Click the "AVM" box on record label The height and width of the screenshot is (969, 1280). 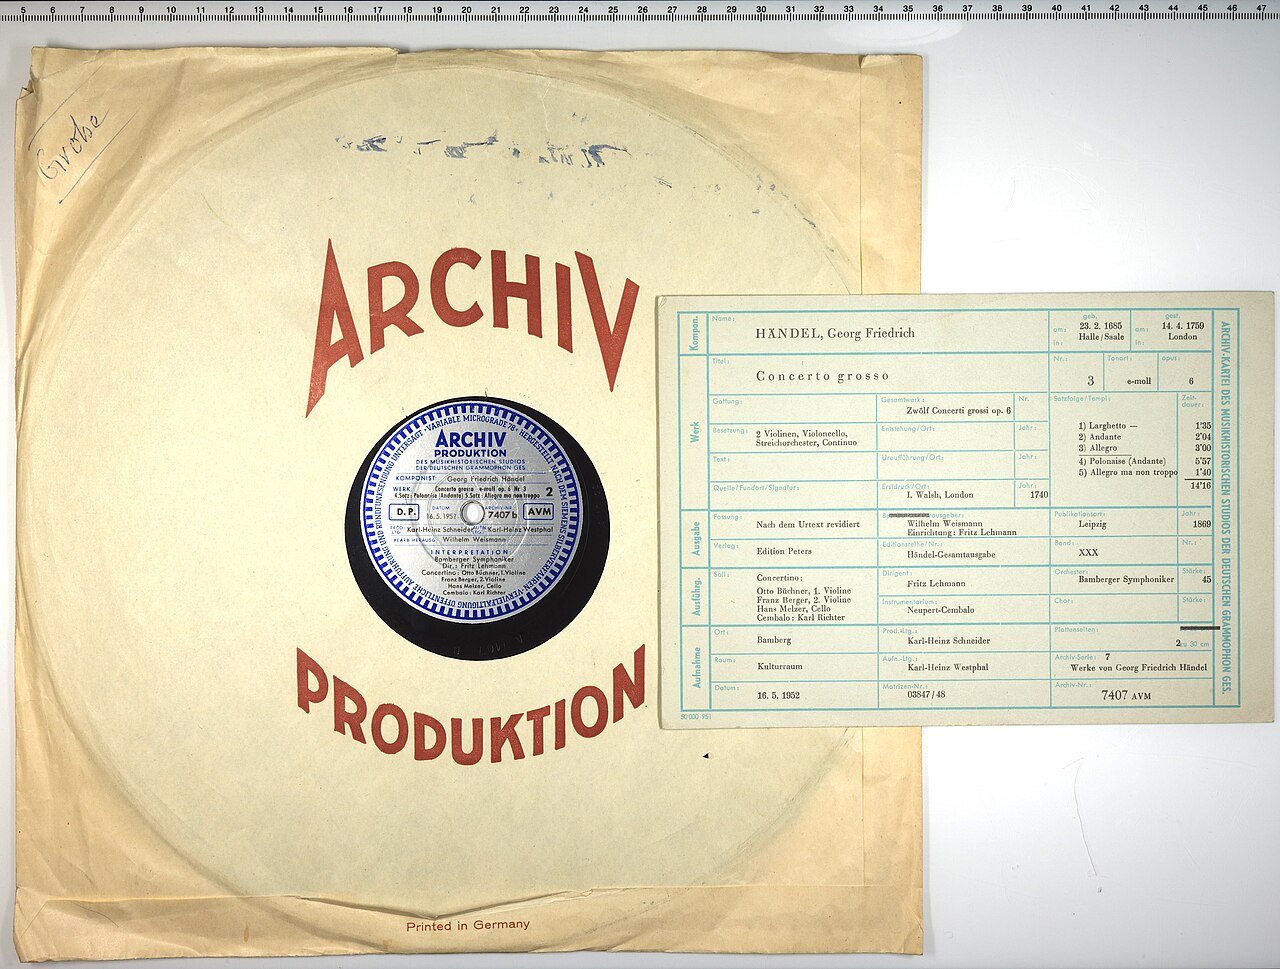[x=538, y=511]
